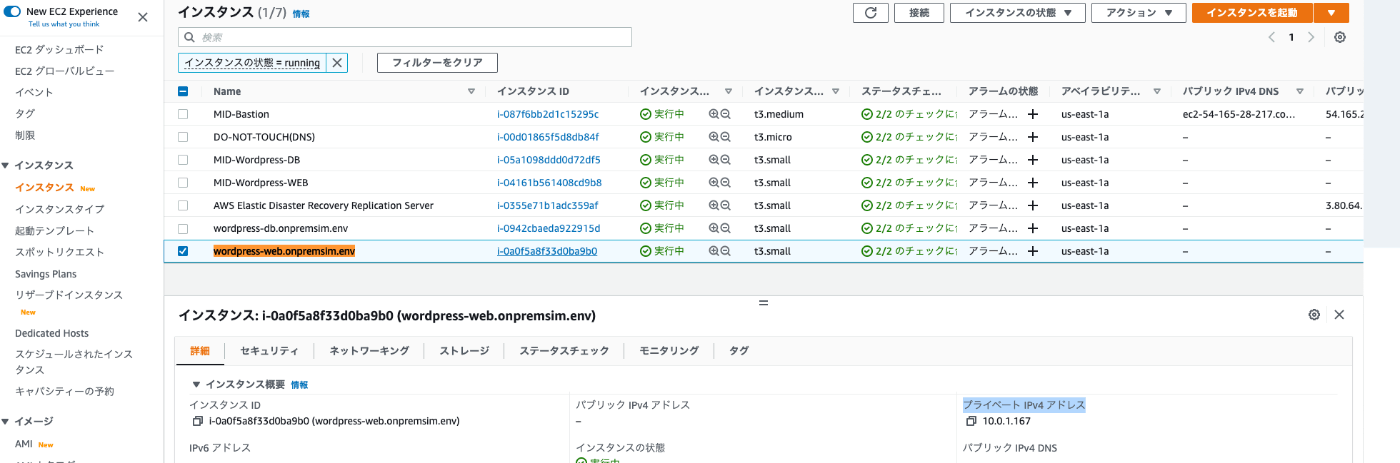The width and height of the screenshot is (1400, 463).
Task: Open table preferences gear icon
Action: click(x=1340, y=37)
